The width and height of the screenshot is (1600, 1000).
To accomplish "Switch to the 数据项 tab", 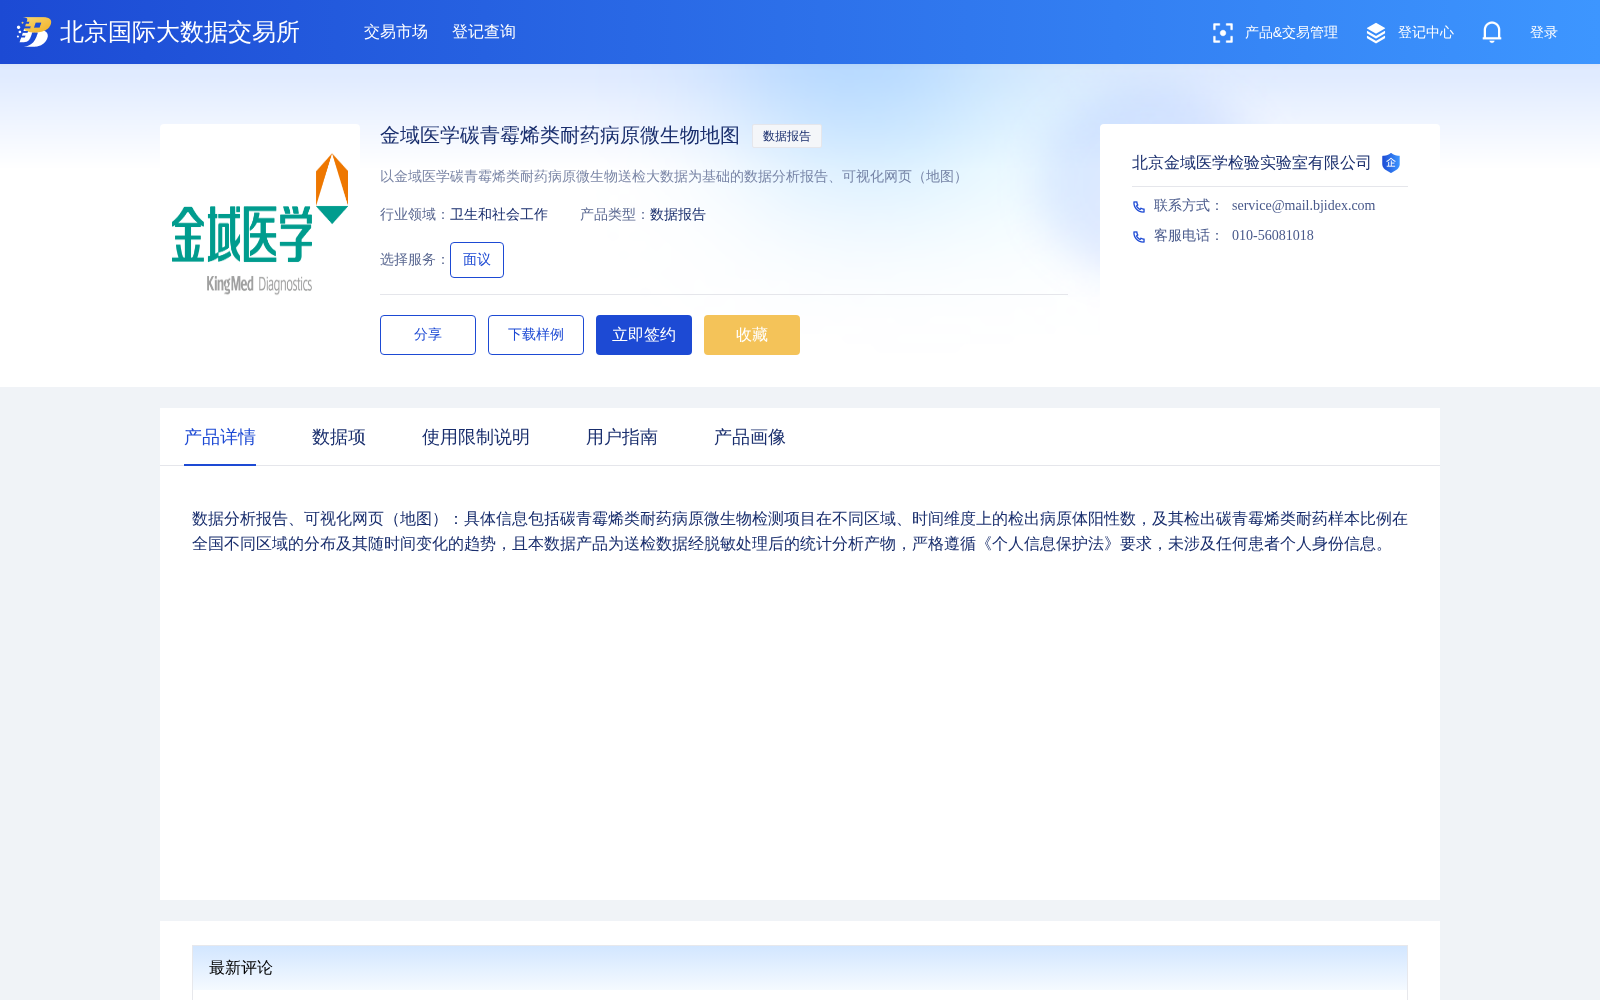I will [339, 437].
